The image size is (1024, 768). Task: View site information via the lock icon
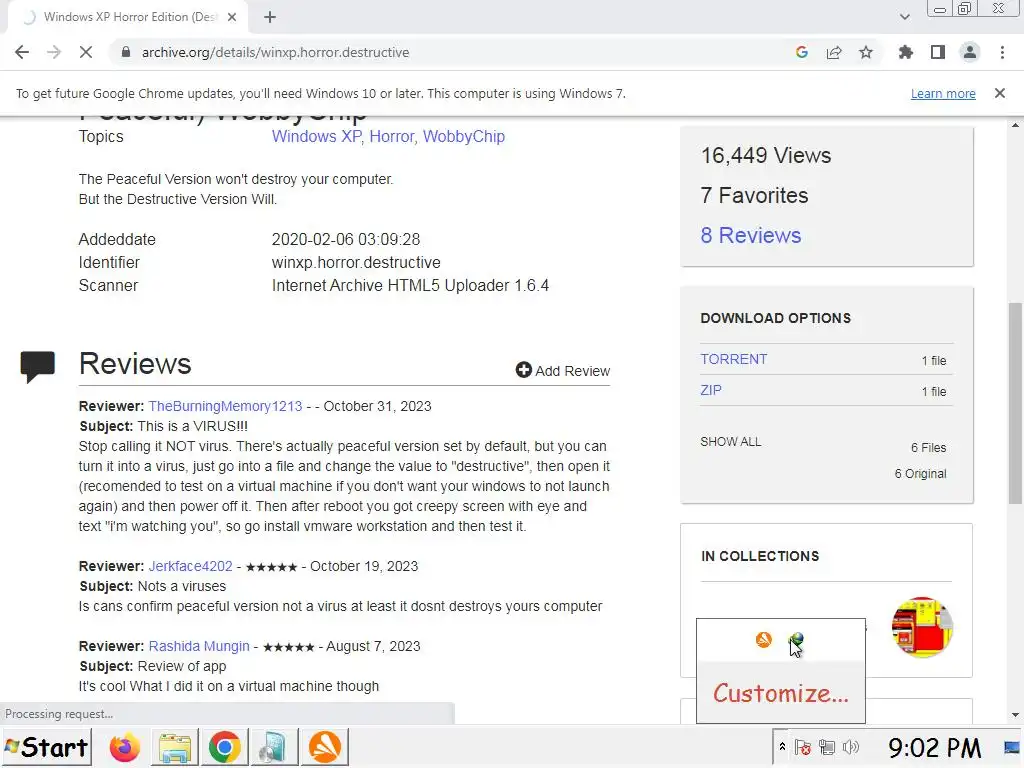[x=126, y=52]
